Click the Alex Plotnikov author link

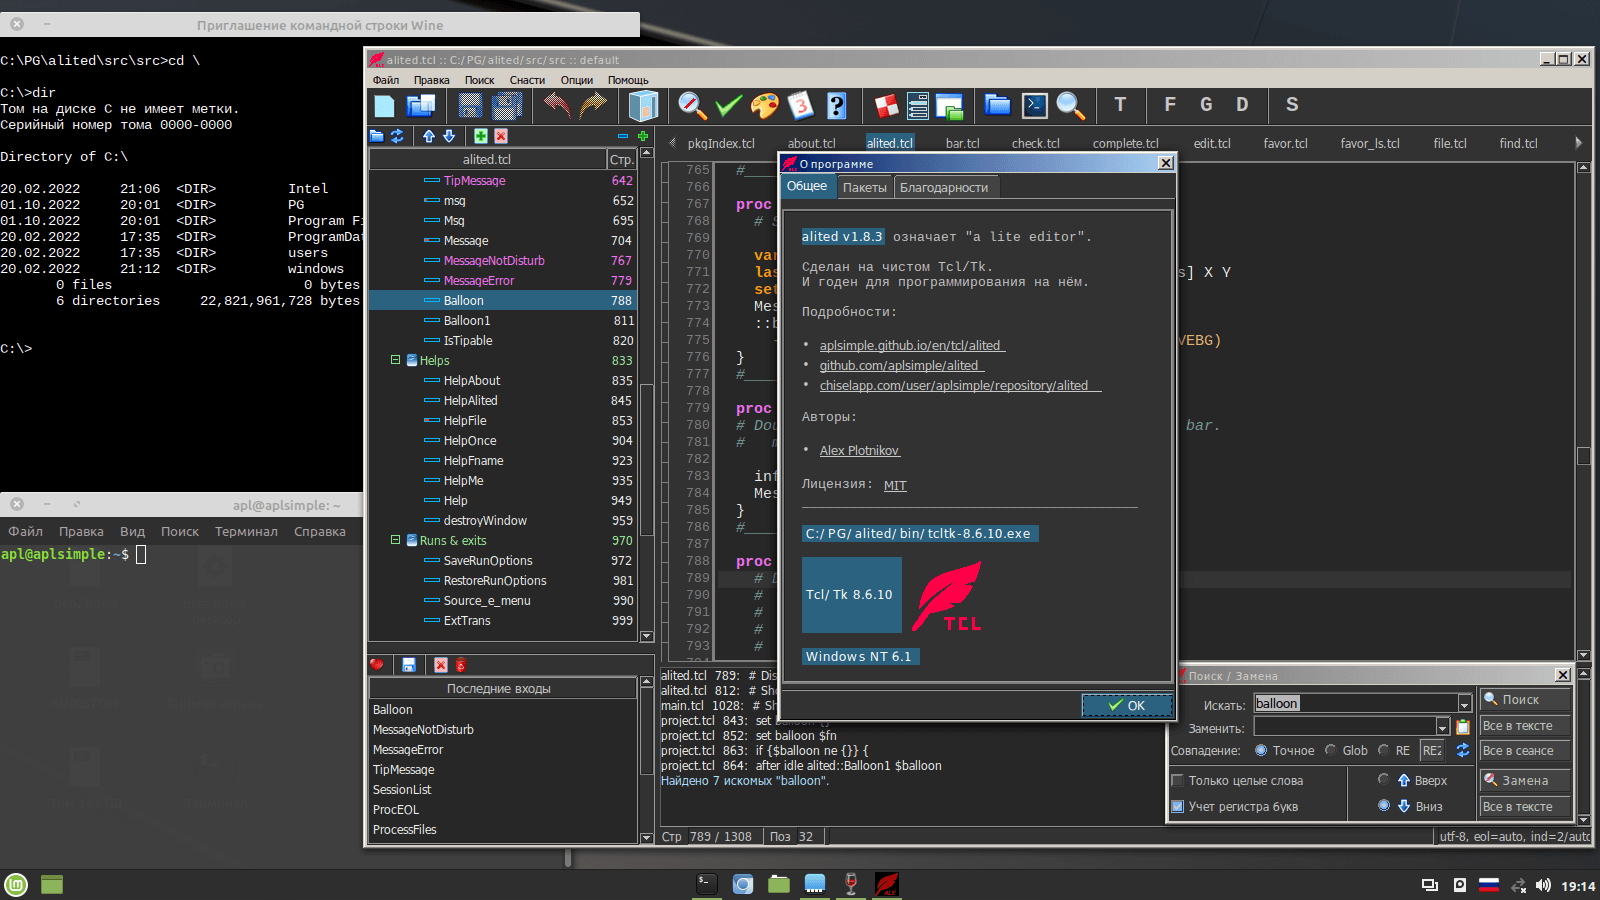point(860,451)
